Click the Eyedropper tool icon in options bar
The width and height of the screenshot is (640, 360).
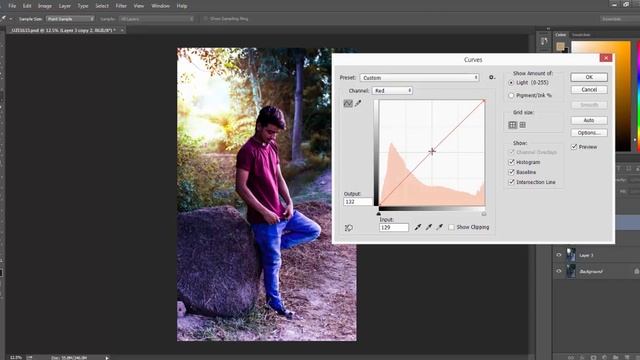[4, 19]
